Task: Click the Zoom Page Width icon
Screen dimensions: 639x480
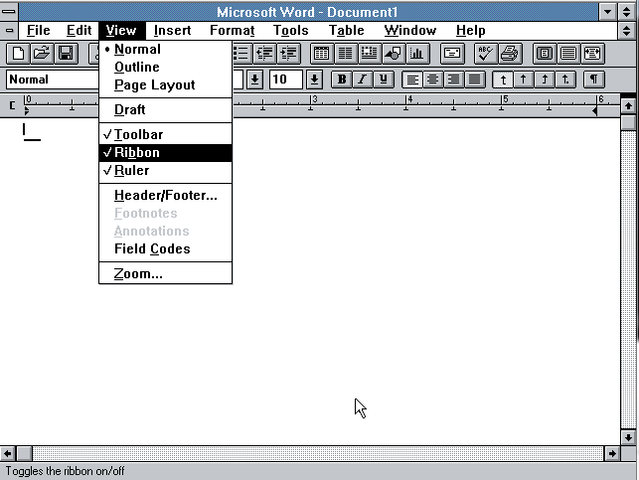Action: click(x=592, y=53)
